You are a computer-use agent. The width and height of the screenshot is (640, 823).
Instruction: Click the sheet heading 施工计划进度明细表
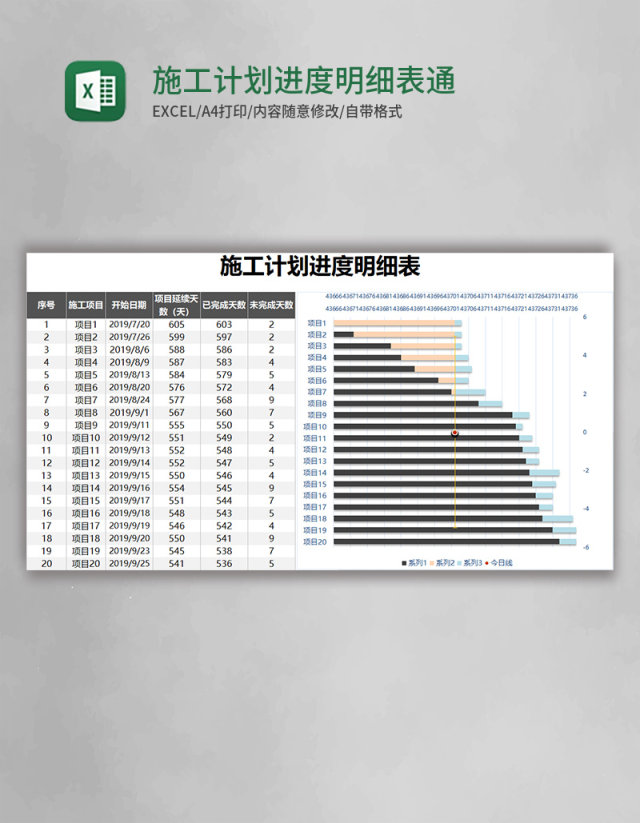coord(320,267)
